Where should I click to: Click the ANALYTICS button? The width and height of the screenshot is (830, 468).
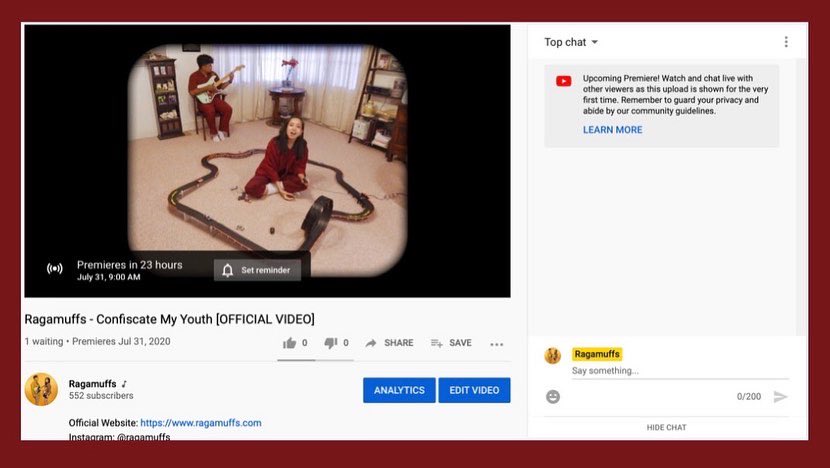(399, 390)
